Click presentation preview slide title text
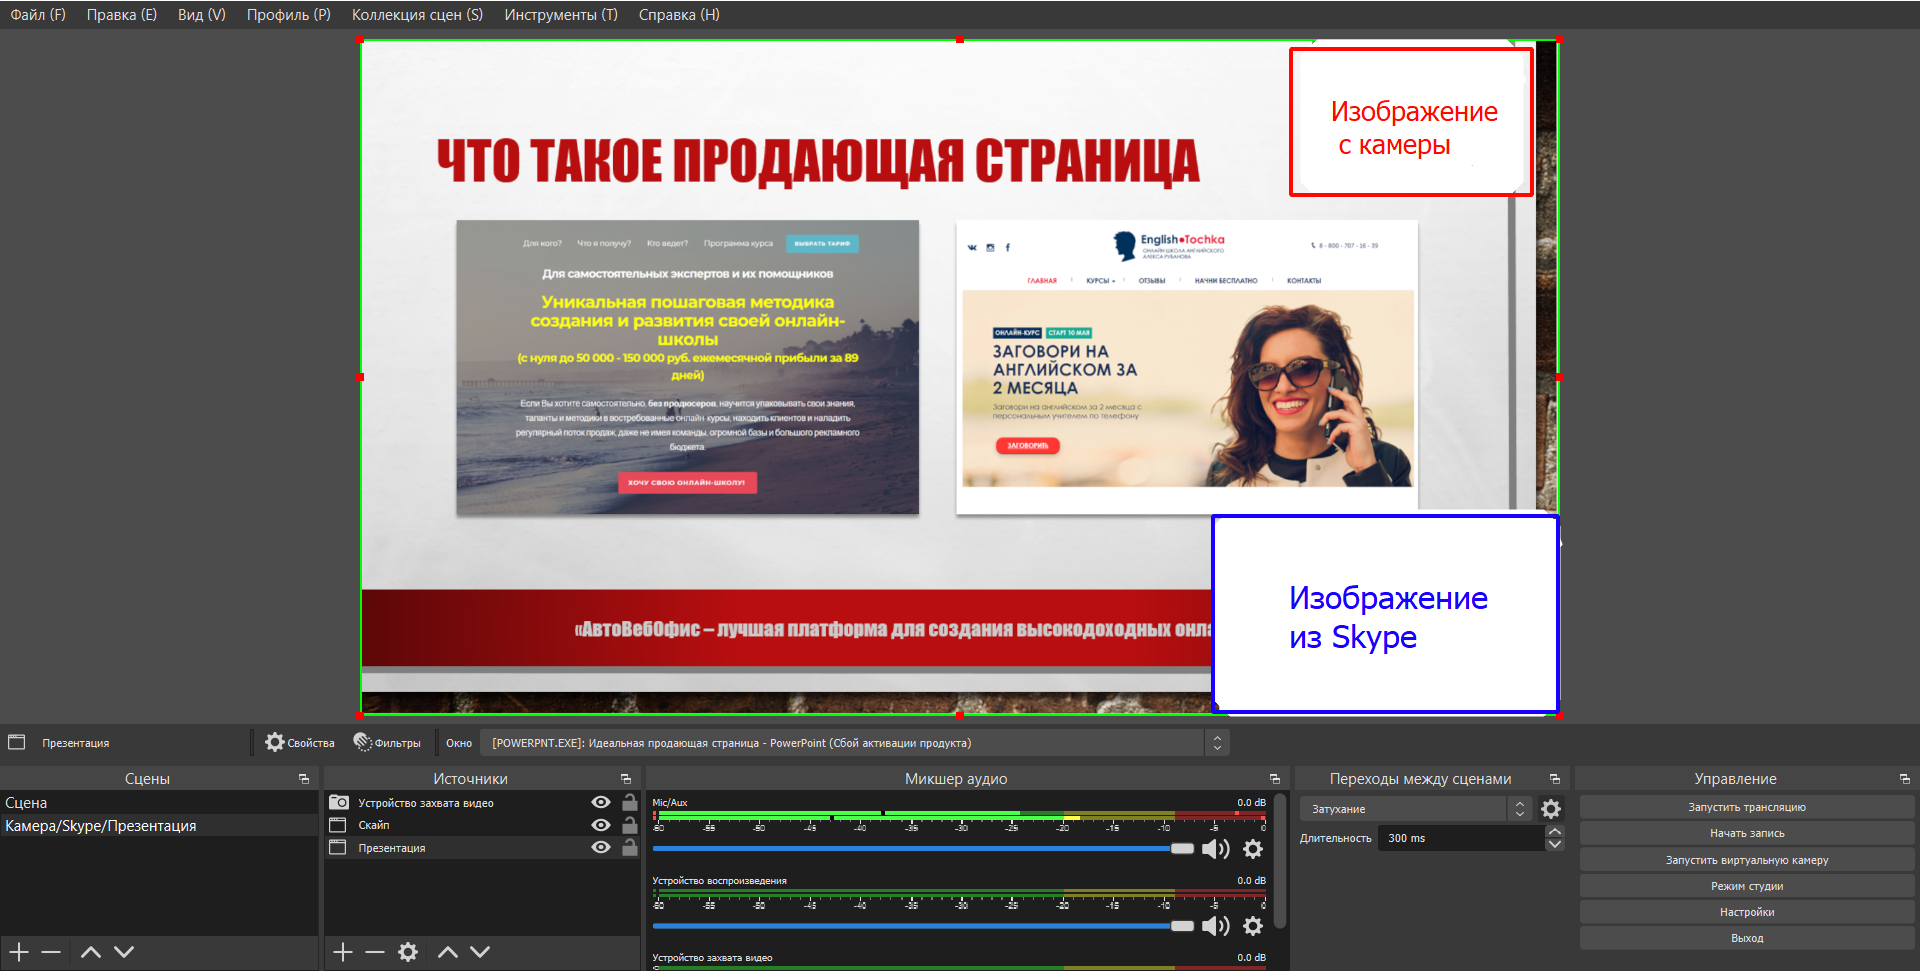The height and width of the screenshot is (971, 1920). point(818,161)
